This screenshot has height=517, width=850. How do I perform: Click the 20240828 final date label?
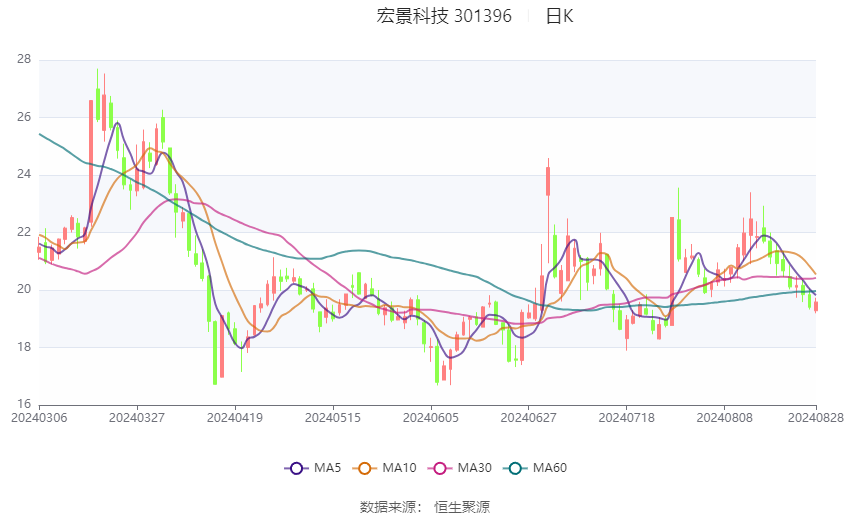(816, 415)
